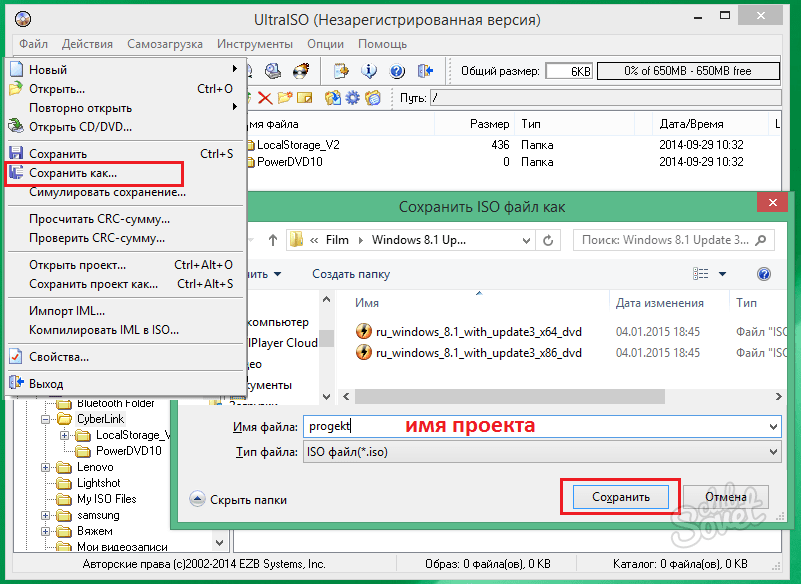The height and width of the screenshot is (584, 801).
Task: Click 'Скрыть папки' to hide folders
Action: pos(248,500)
